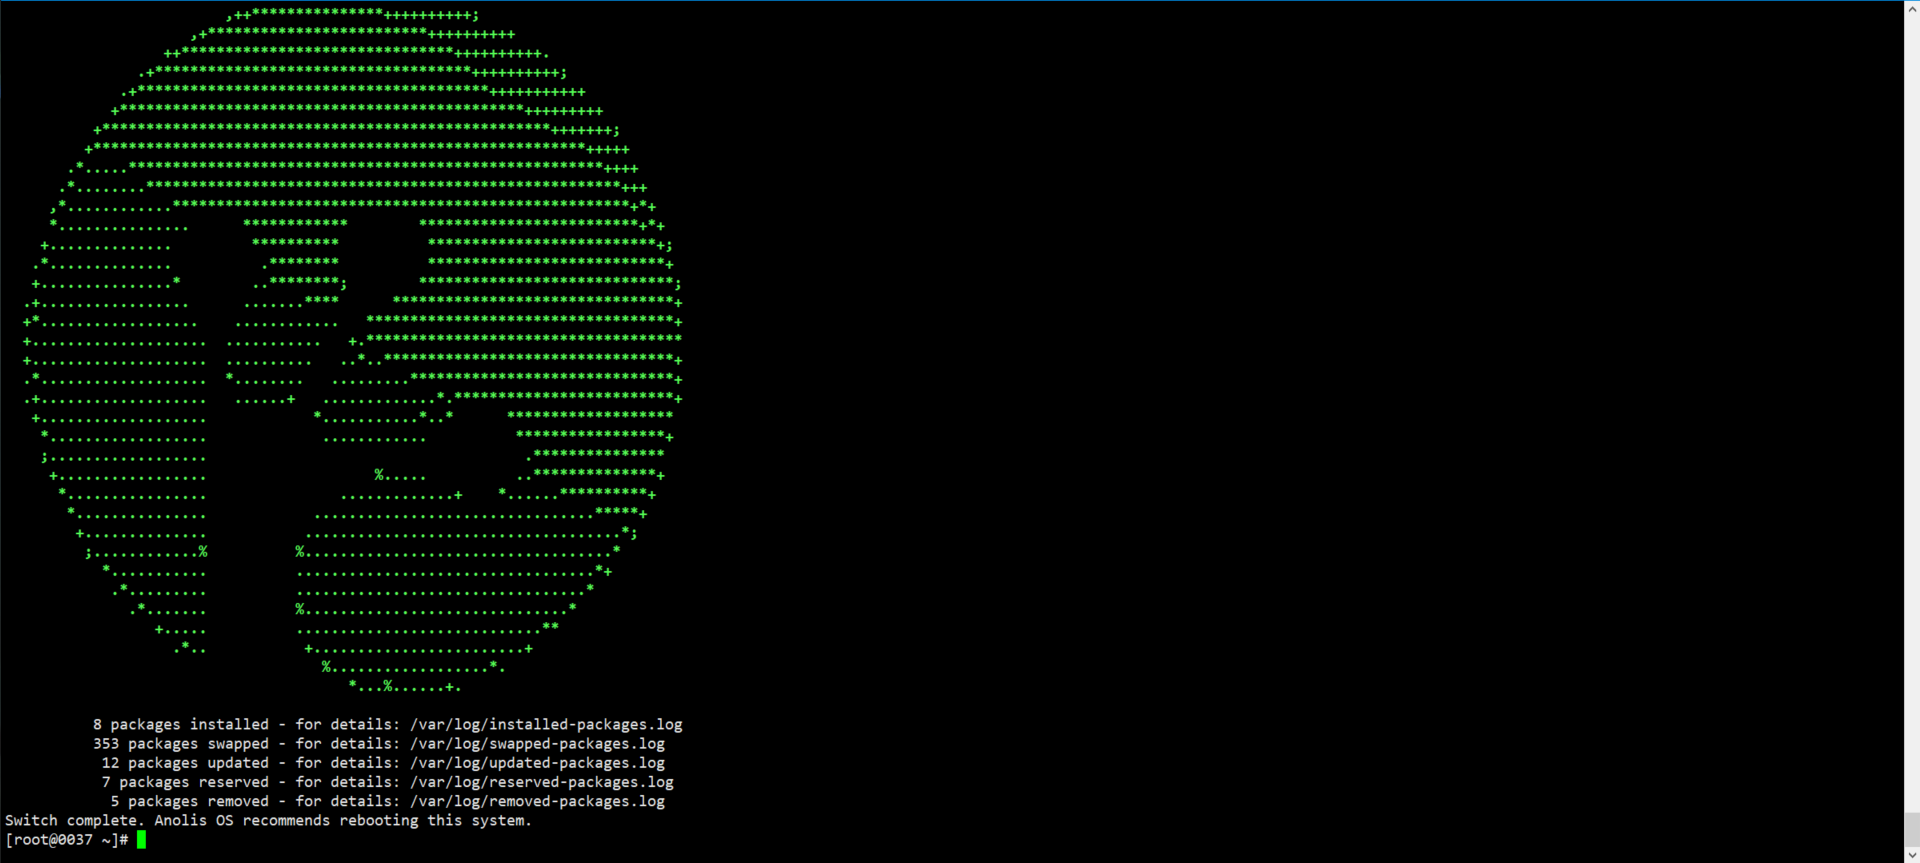1920x863 pixels.
Task: Click the '353 packages swapped' text
Action: coord(181,744)
